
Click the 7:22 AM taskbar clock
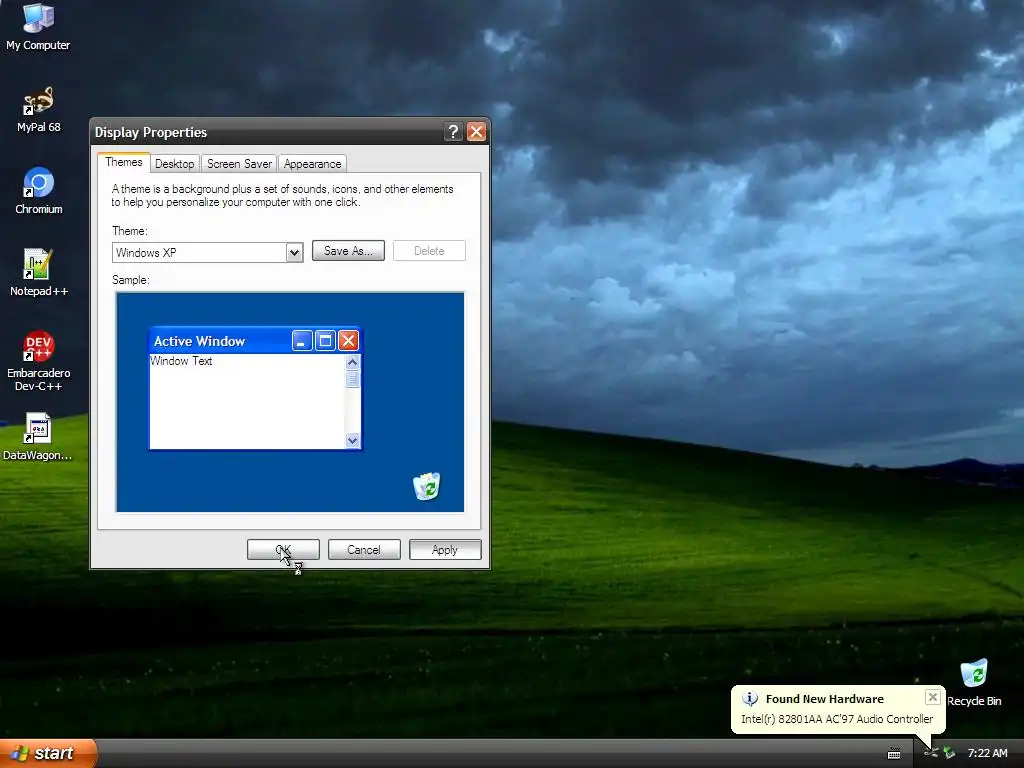pos(987,753)
